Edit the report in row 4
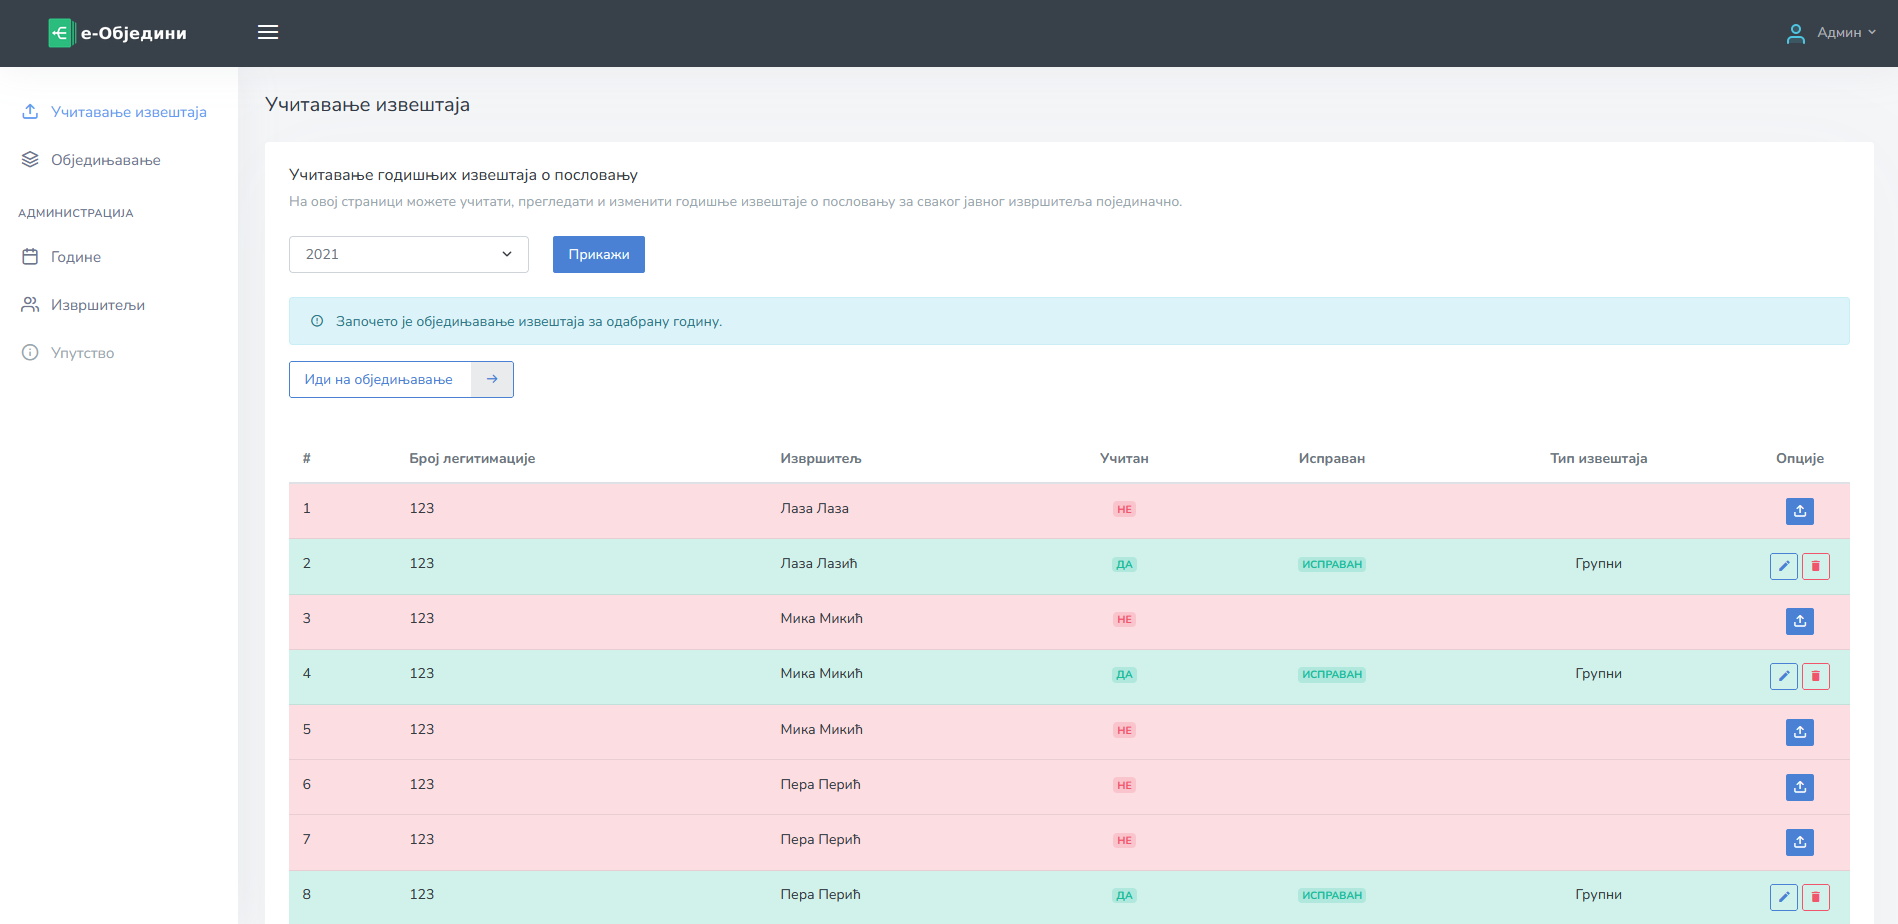Image resolution: width=1898 pixels, height=924 pixels. point(1783,676)
